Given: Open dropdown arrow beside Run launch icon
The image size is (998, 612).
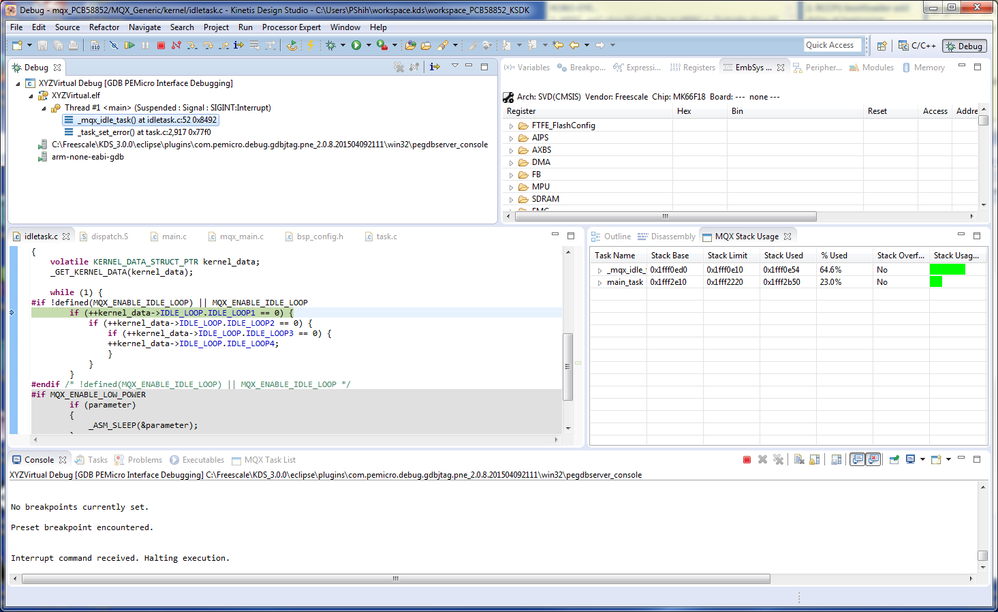Looking at the screenshot, I should click(369, 45).
